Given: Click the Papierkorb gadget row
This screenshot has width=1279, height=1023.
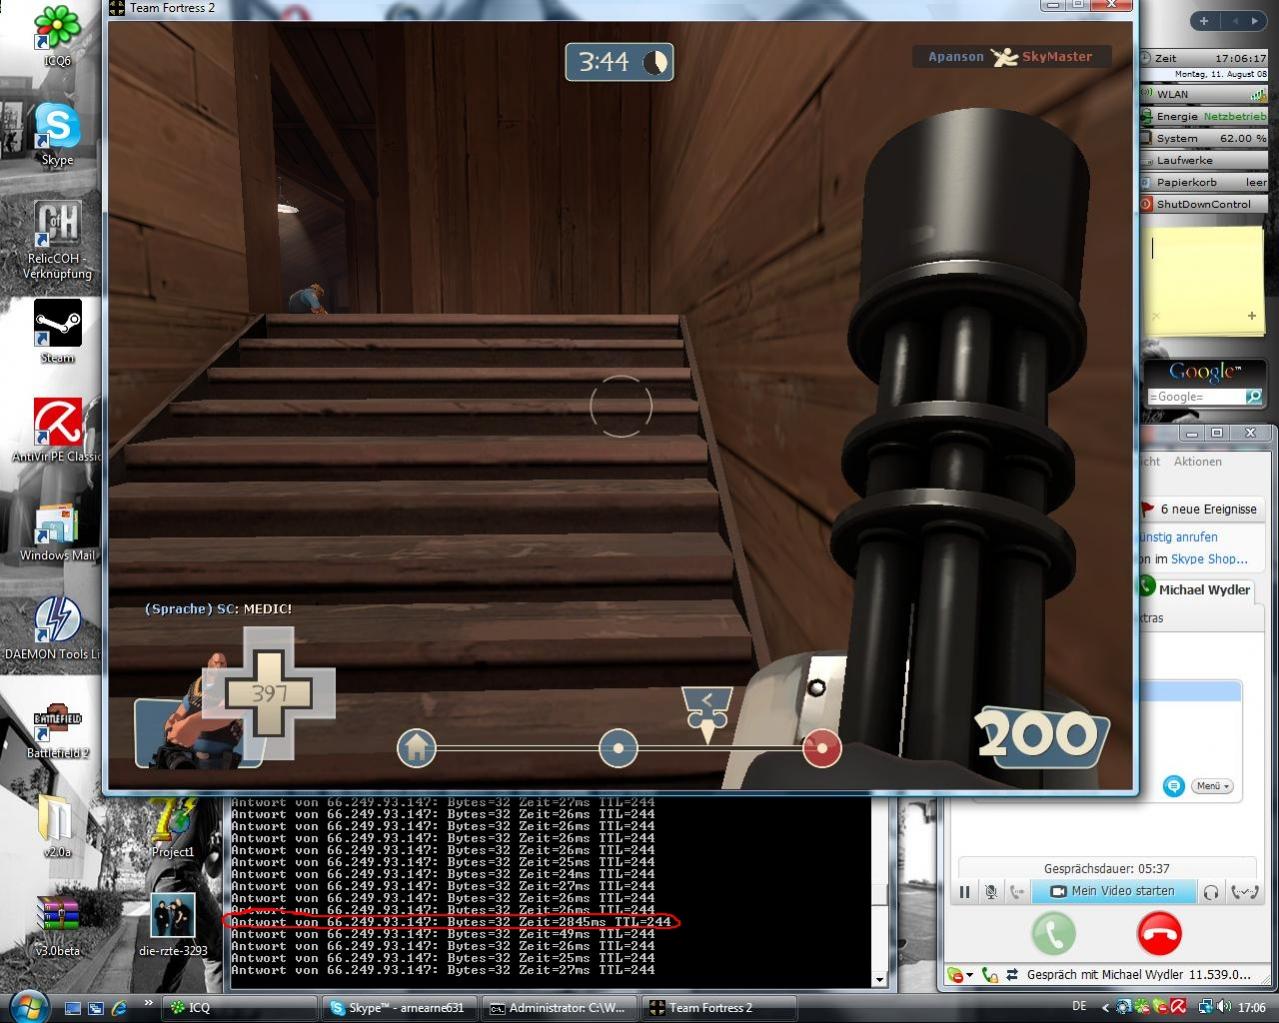Looking at the screenshot, I should coord(1204,182).
